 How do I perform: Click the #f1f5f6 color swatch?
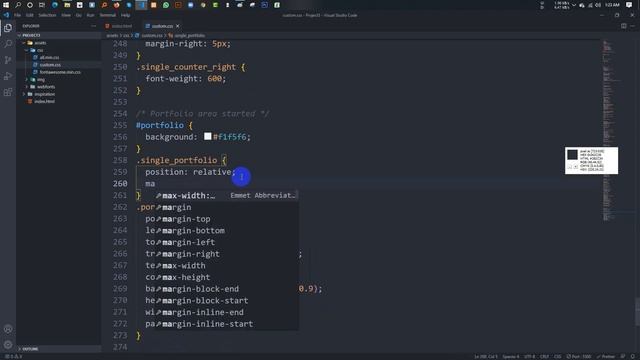coord(208,136)
